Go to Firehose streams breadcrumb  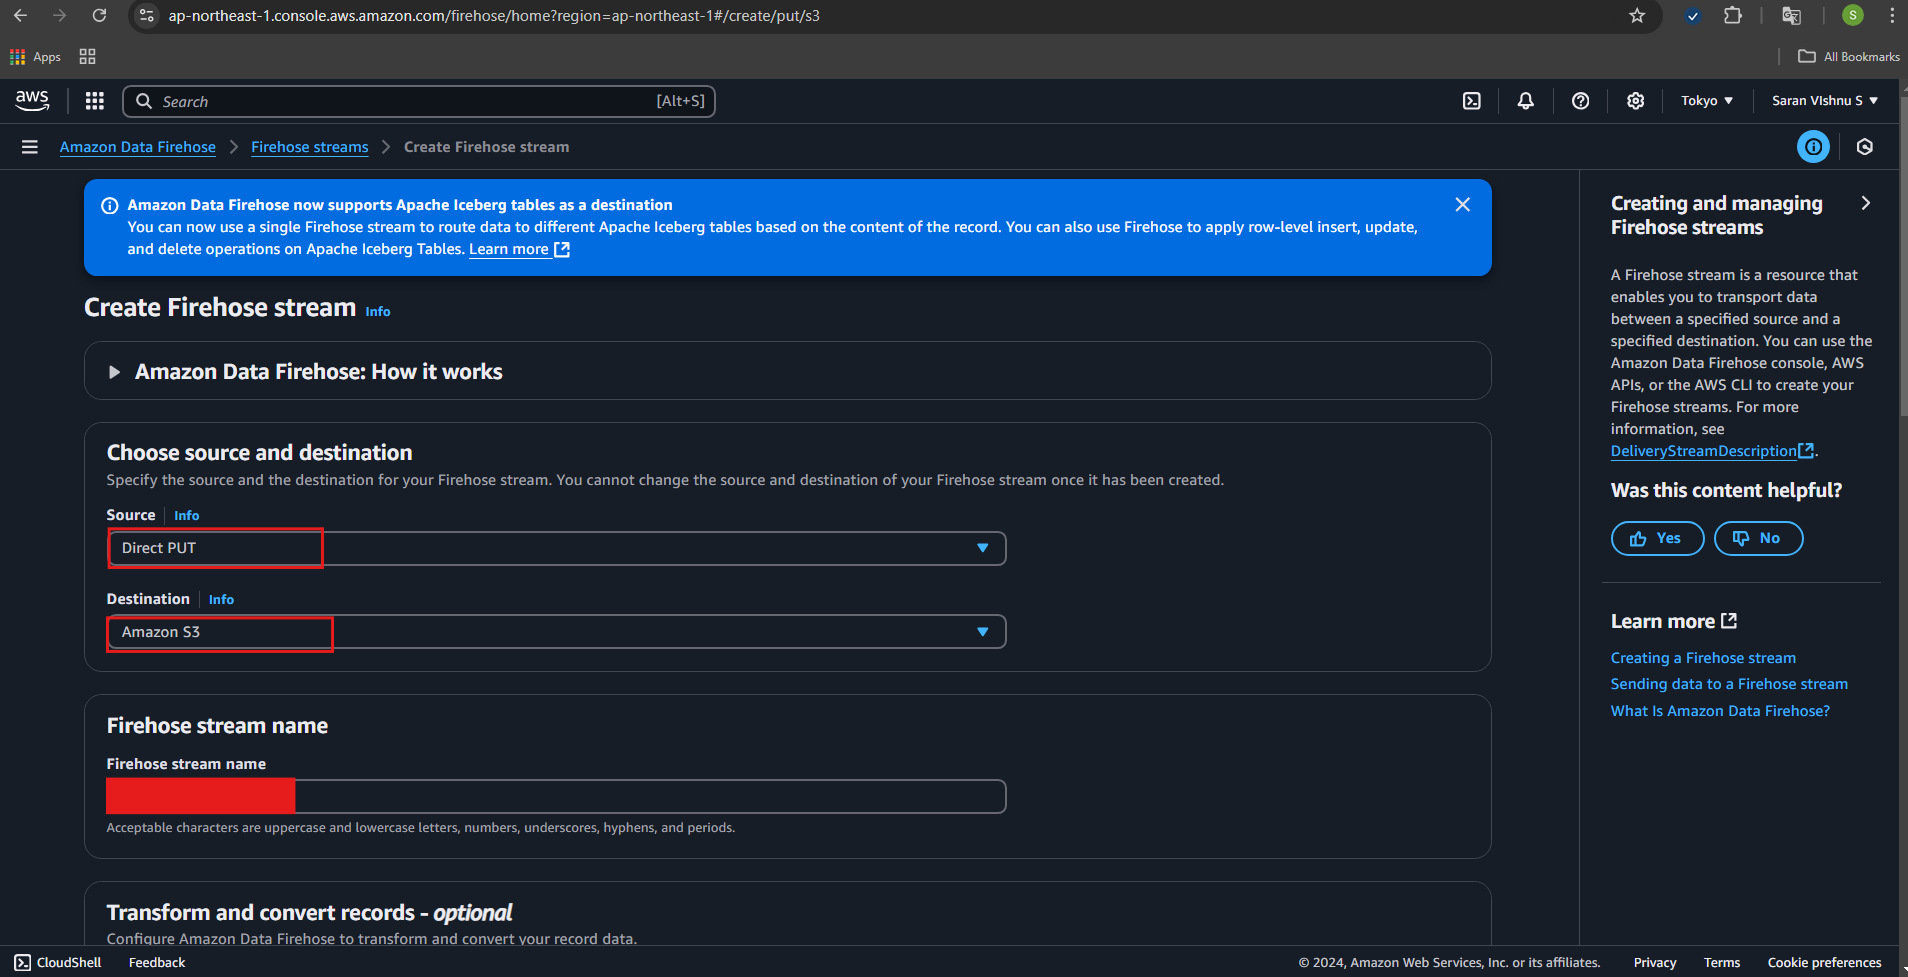(309, 147)
